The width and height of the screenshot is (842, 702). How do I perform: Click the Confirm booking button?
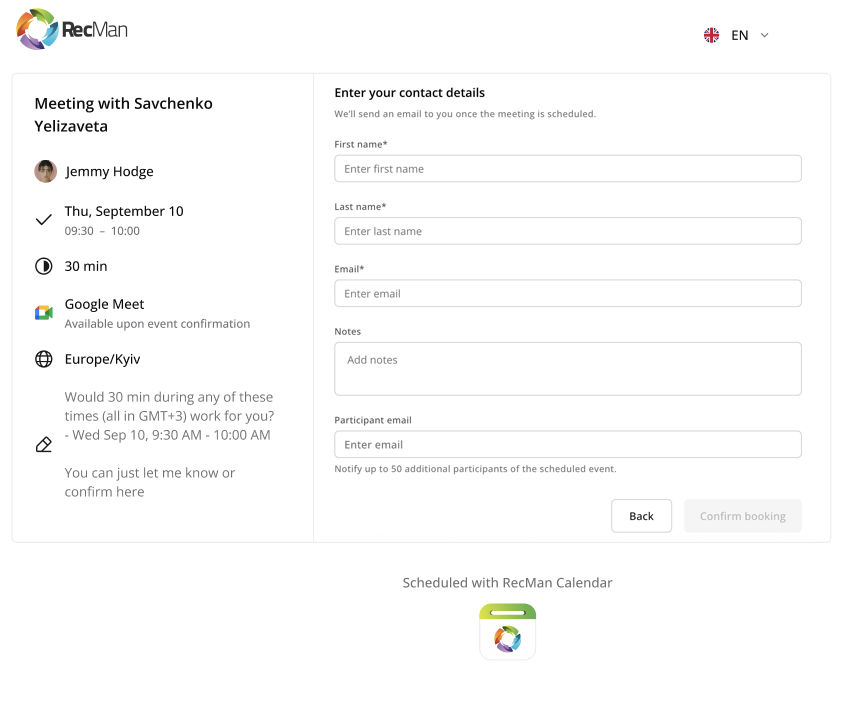coord(742,516)
